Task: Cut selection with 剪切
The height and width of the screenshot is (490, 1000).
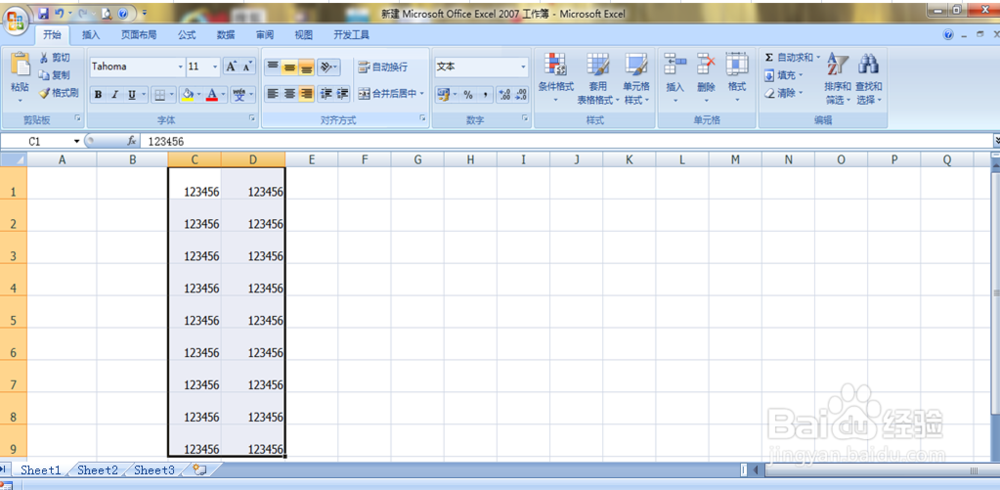Action: [55, 58]
